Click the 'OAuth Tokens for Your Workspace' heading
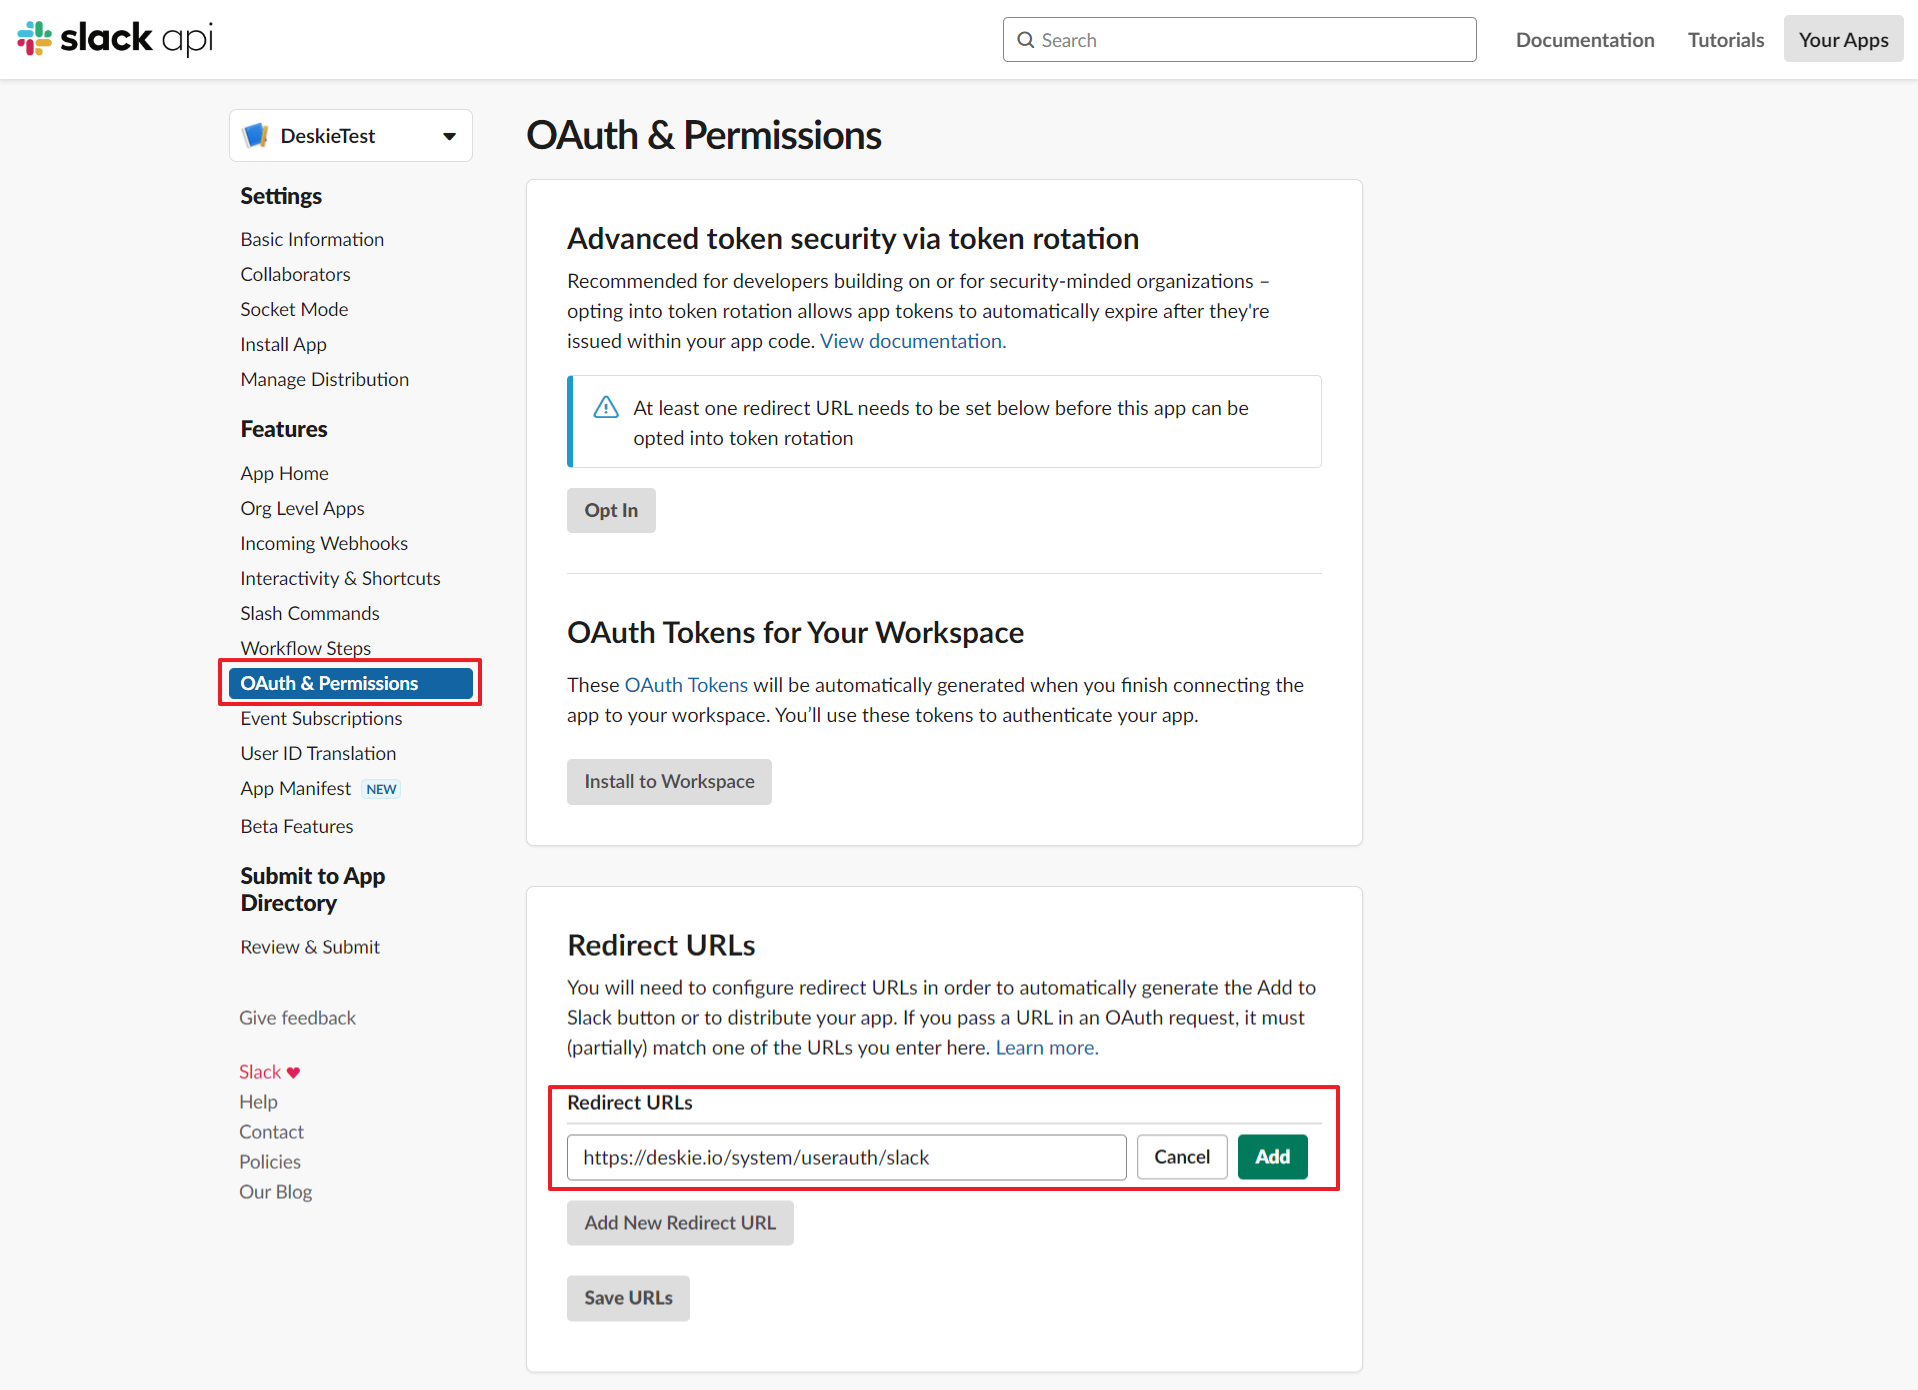Image resolution: width=1918 pixels, height=1390 pixels. 795,633
